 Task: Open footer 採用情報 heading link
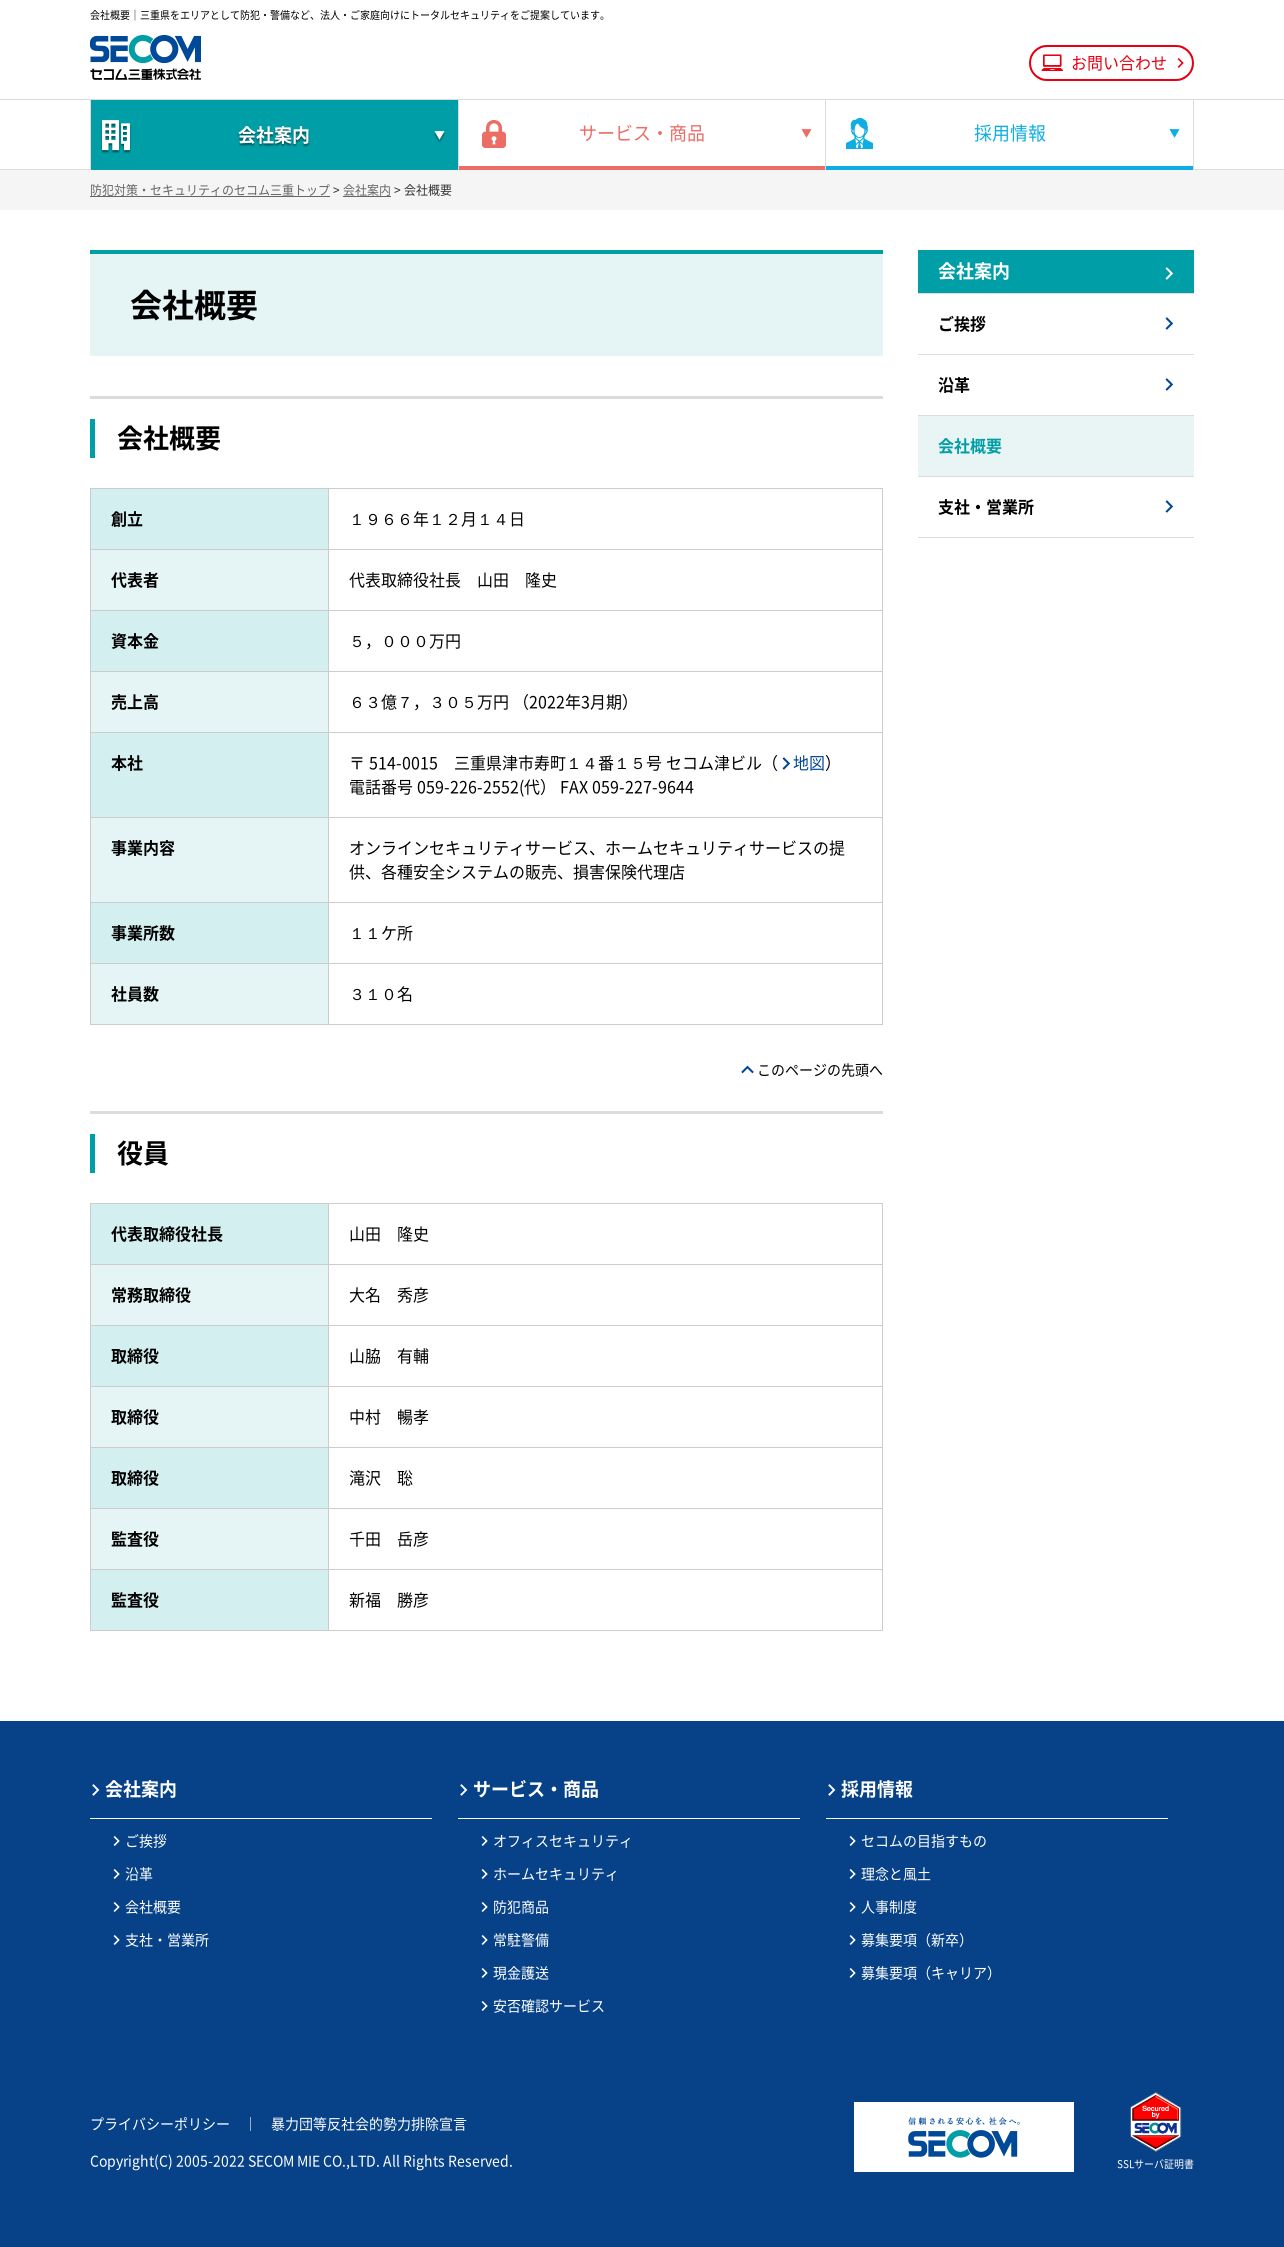870,1789
